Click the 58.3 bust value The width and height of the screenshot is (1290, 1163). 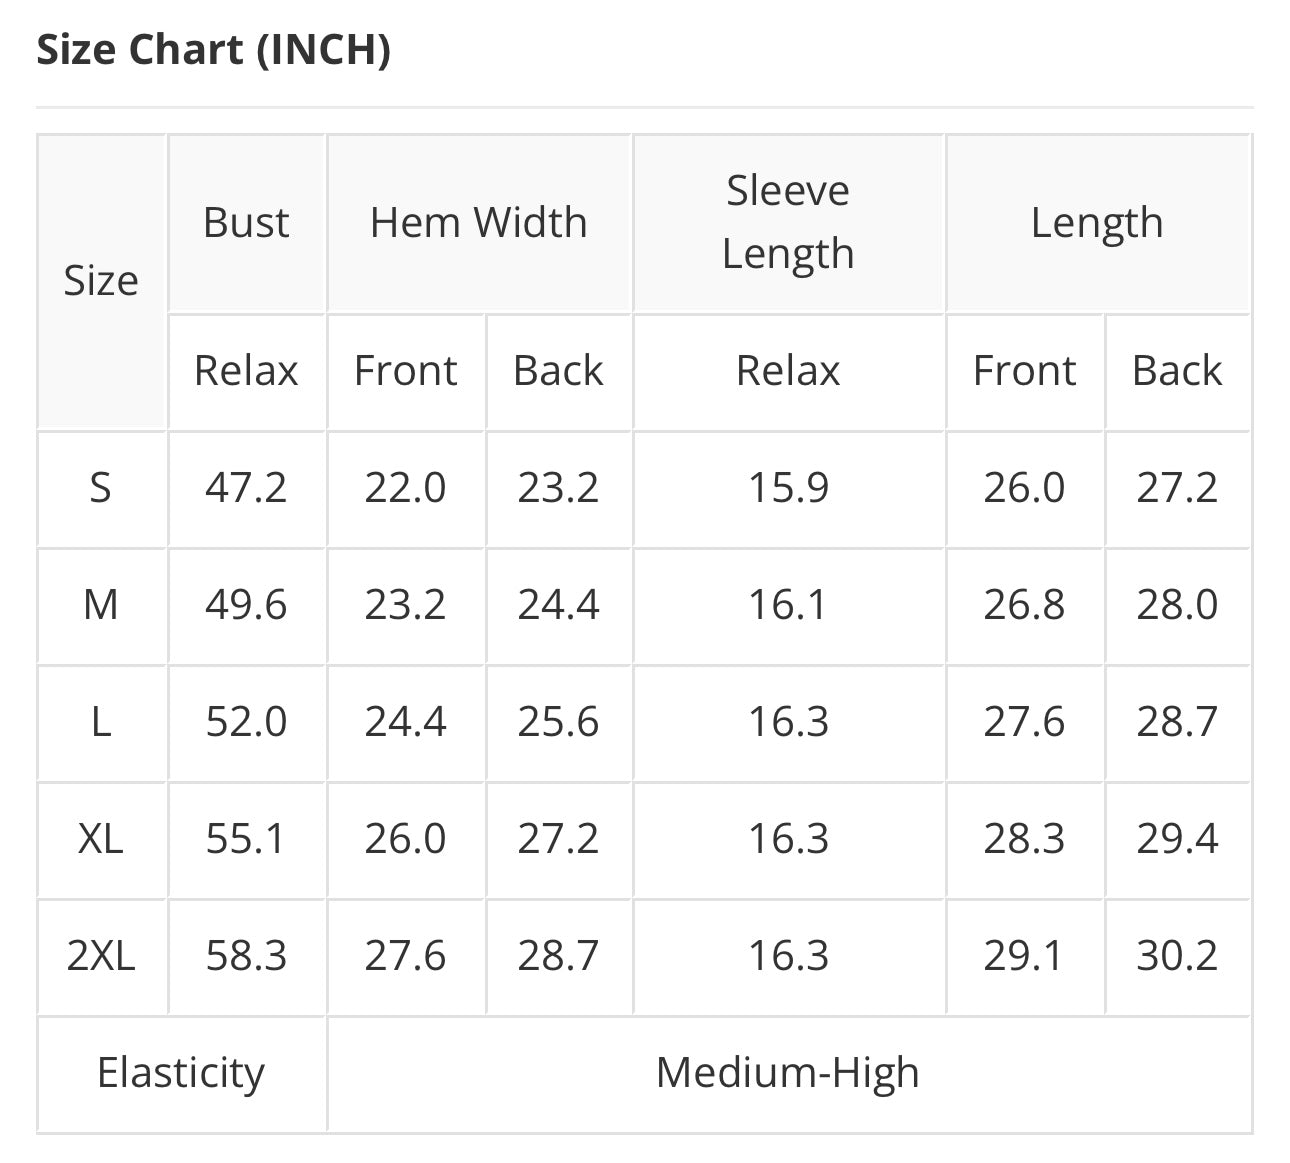[246, 956]
